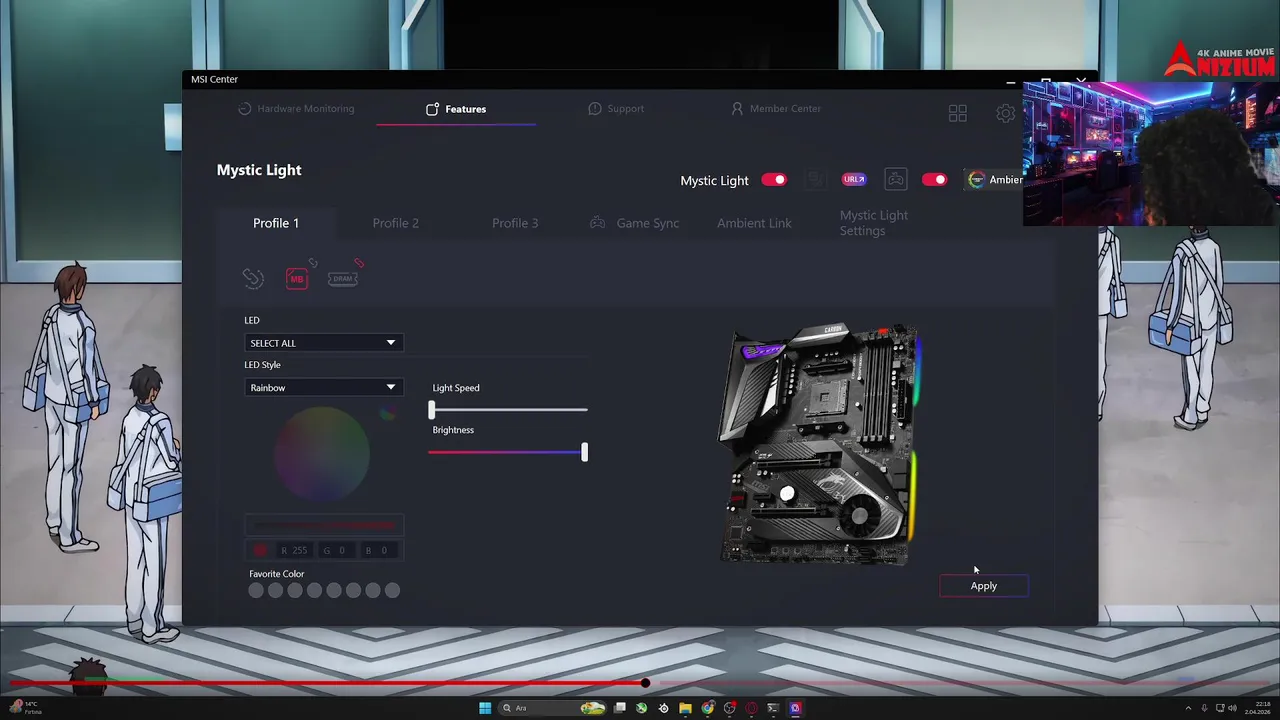The height and width of the screenshot is (720, 1280).
Task: Select the Profile 2 tab
Action: (x=396, y=223)
